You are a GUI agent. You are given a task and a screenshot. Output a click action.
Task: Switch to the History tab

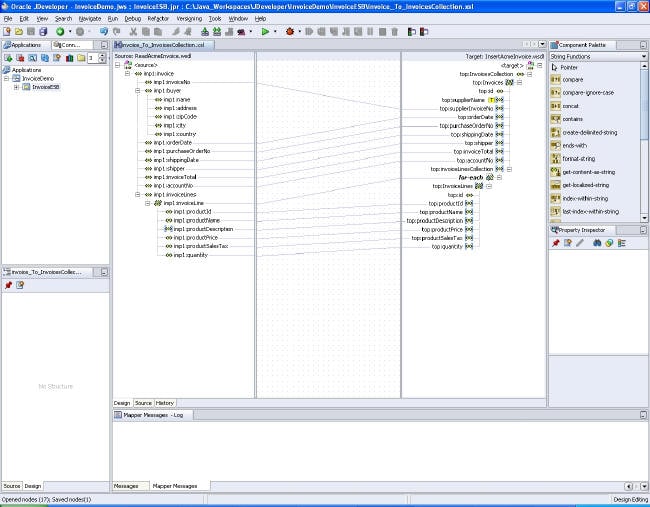(164, 402)
